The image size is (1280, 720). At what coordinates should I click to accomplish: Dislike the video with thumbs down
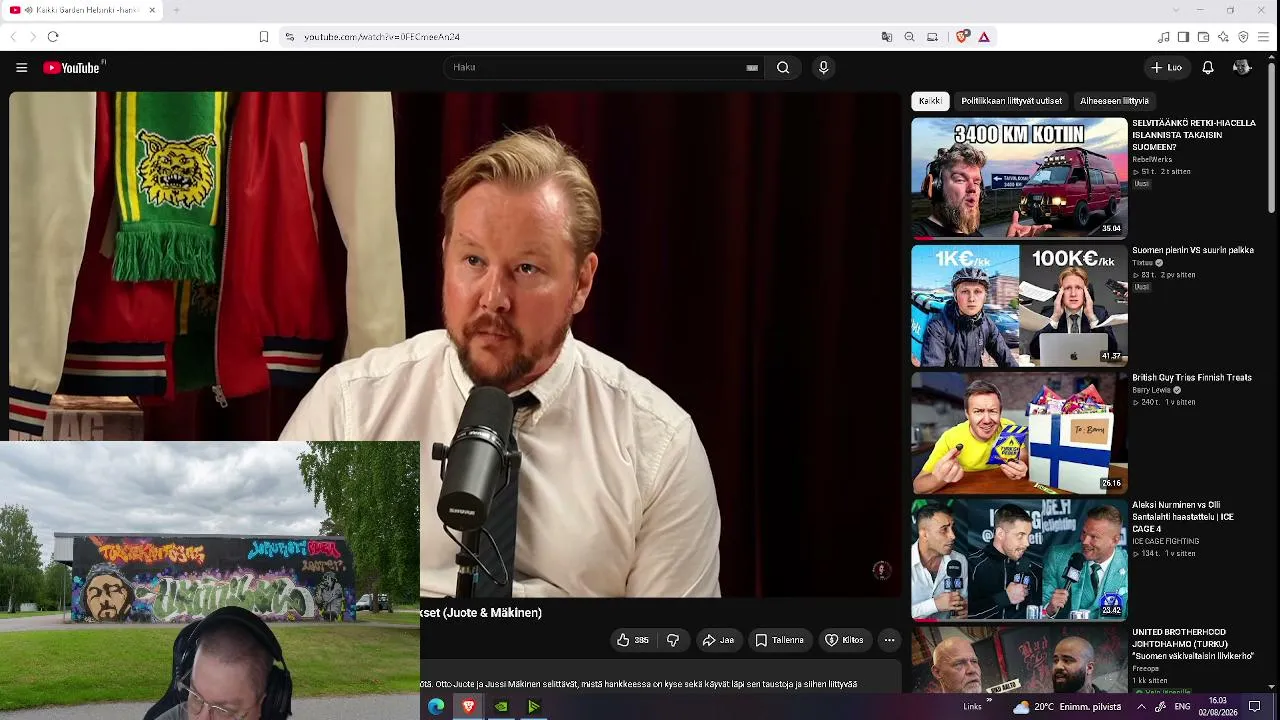pyautogui.click(x=673, y=640)
